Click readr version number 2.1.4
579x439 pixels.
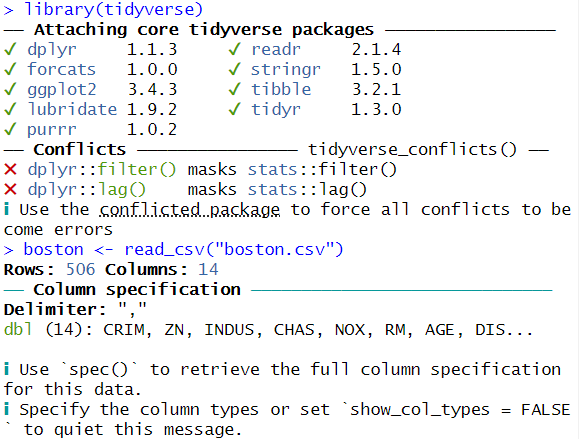click(376, 49)
